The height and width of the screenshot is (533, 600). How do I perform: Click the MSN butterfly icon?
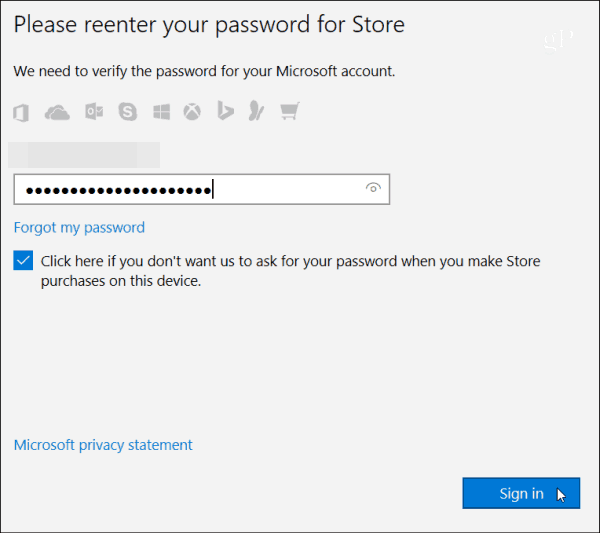[x=256, y=111]
